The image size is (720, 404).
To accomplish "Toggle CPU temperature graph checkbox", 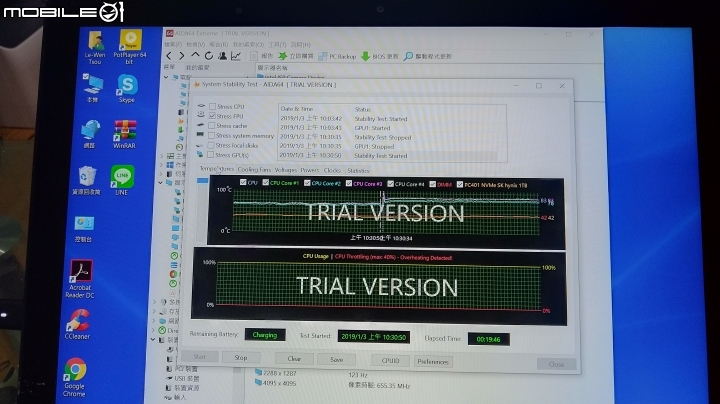I will [243, 182].
